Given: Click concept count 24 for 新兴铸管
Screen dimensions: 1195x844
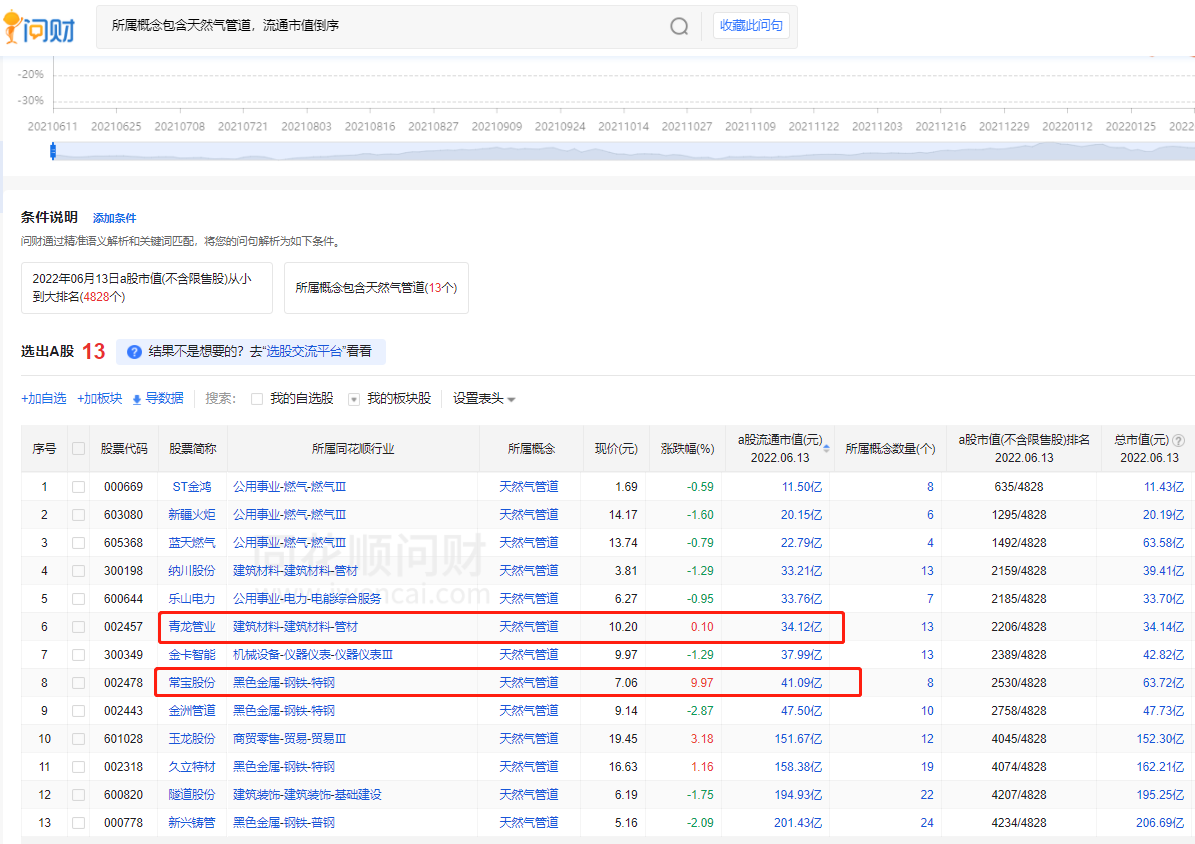Looking at the screenshot, I should pyautogui.click(x=927, y=823).
